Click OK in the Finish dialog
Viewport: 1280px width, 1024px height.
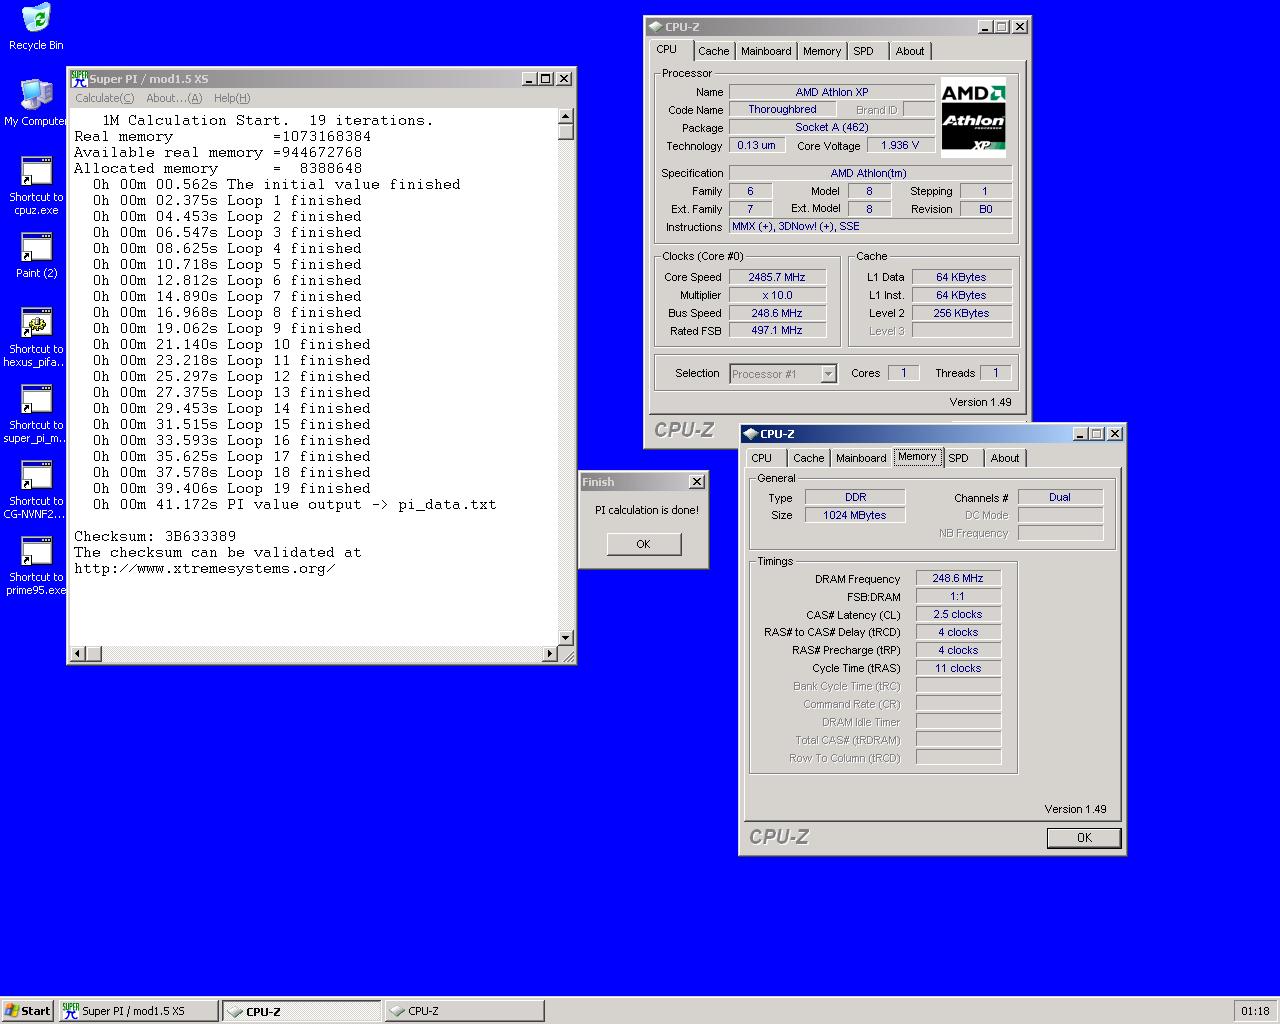(643, 544)
